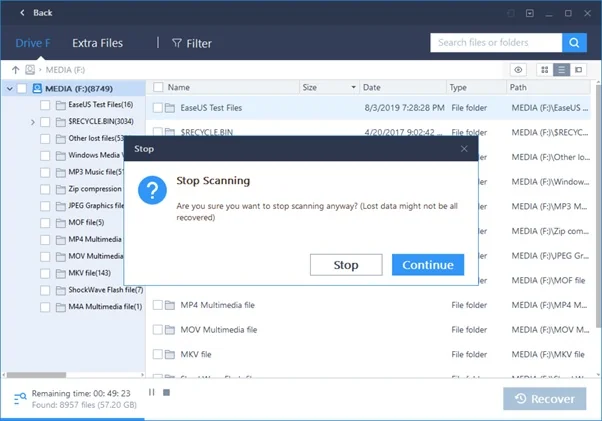The height and width of the screenshot is (421, 602).
Task: Open the Extra Files tab
Action: point(97,43)
